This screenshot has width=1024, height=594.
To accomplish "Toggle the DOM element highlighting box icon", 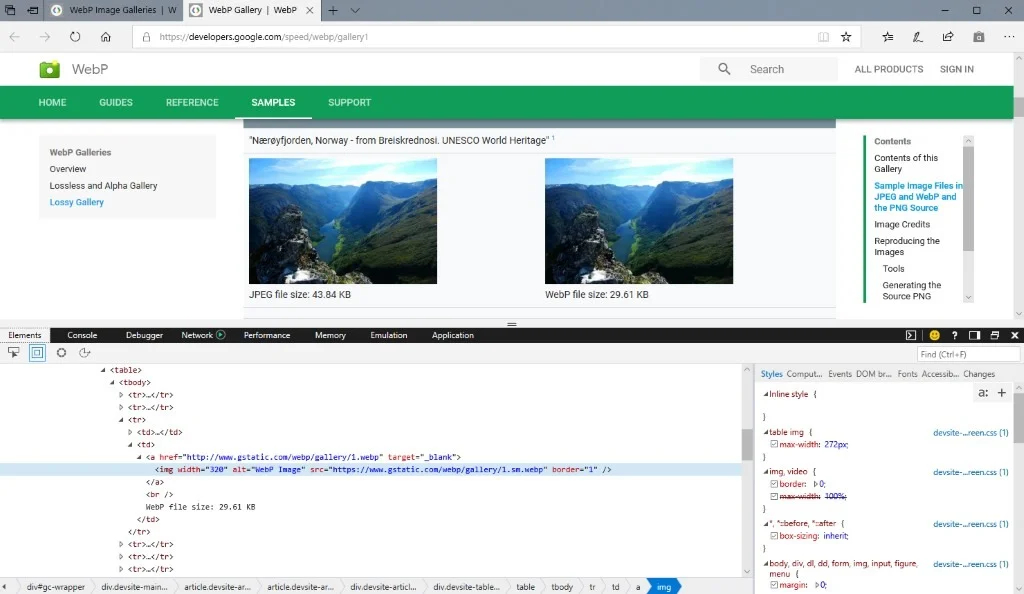I will (x=37, y=352).
